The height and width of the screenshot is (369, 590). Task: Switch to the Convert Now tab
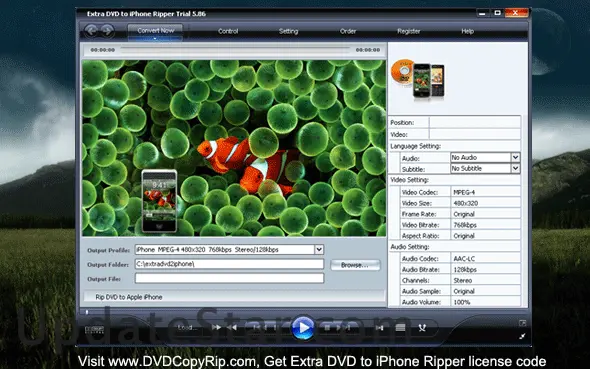point(155,31)
